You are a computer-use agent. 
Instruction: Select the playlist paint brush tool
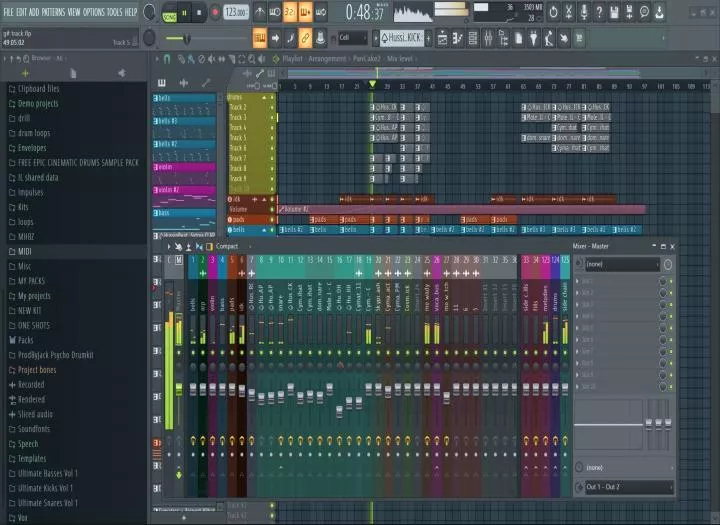pos(191,59)
